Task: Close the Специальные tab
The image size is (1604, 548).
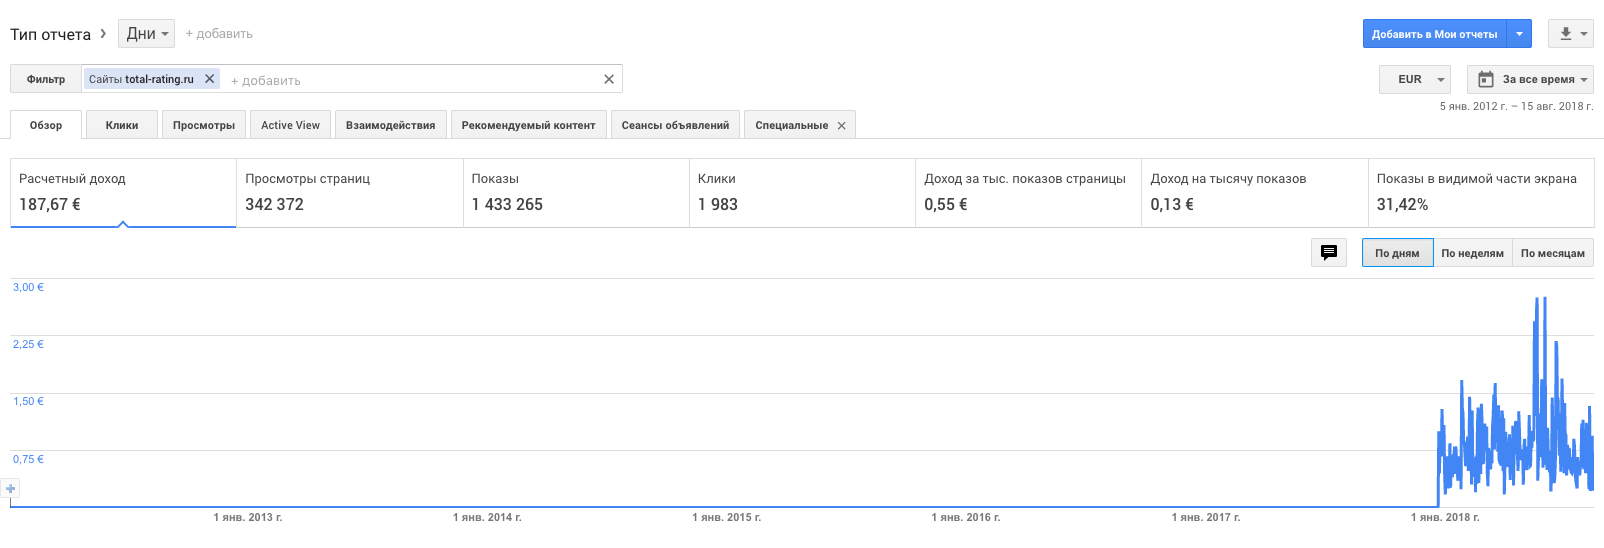Action: tap(842, 126)
